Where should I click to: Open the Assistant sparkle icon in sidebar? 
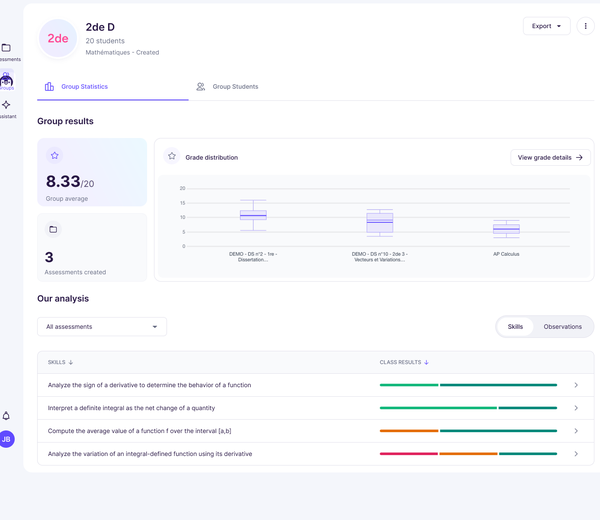6,105
